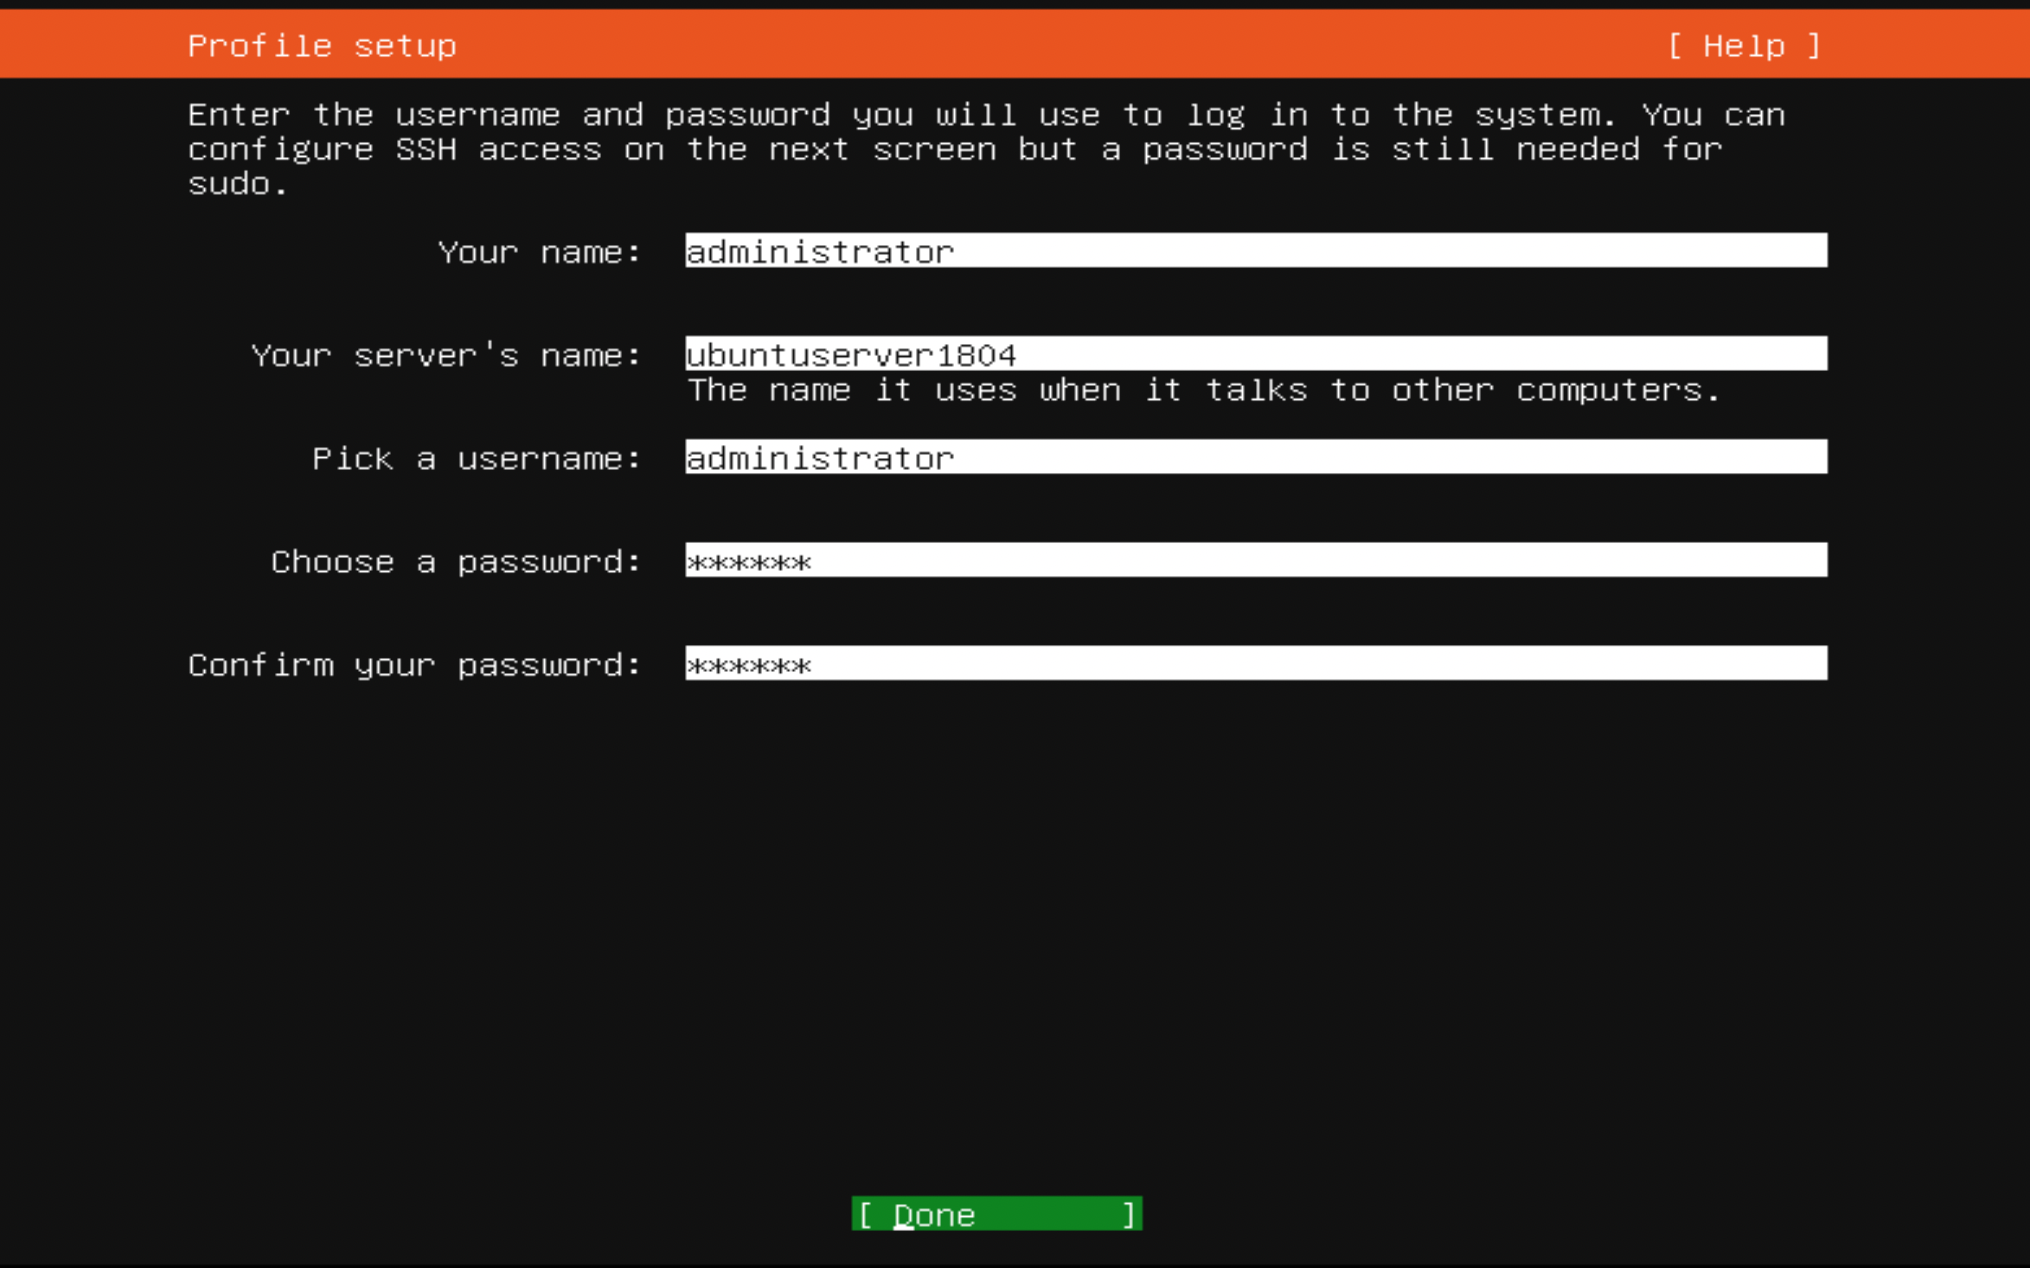Open the Help menu in header
Image resolution: width=2030 pixels, height=1268 pixels.
[1744, 46]
